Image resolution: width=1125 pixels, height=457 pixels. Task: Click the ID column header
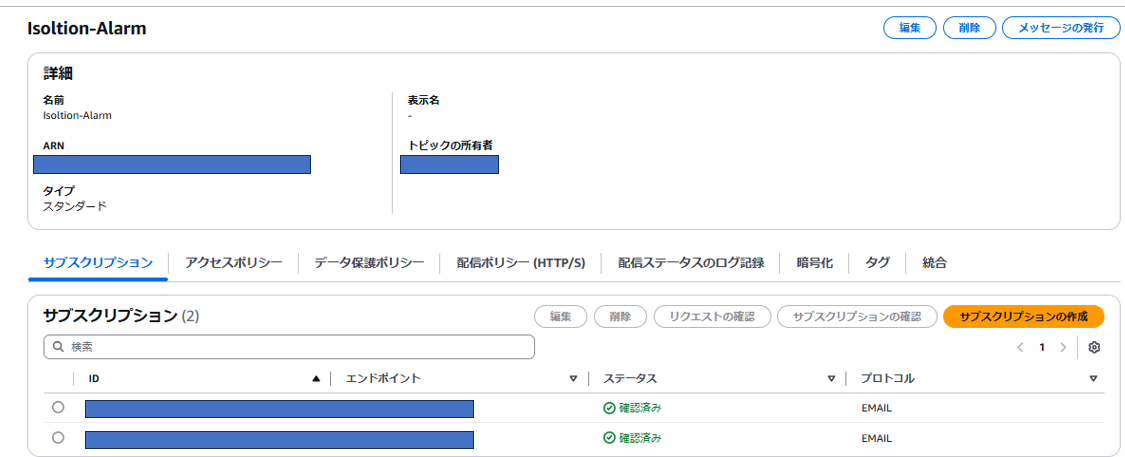tap(94, 378)
